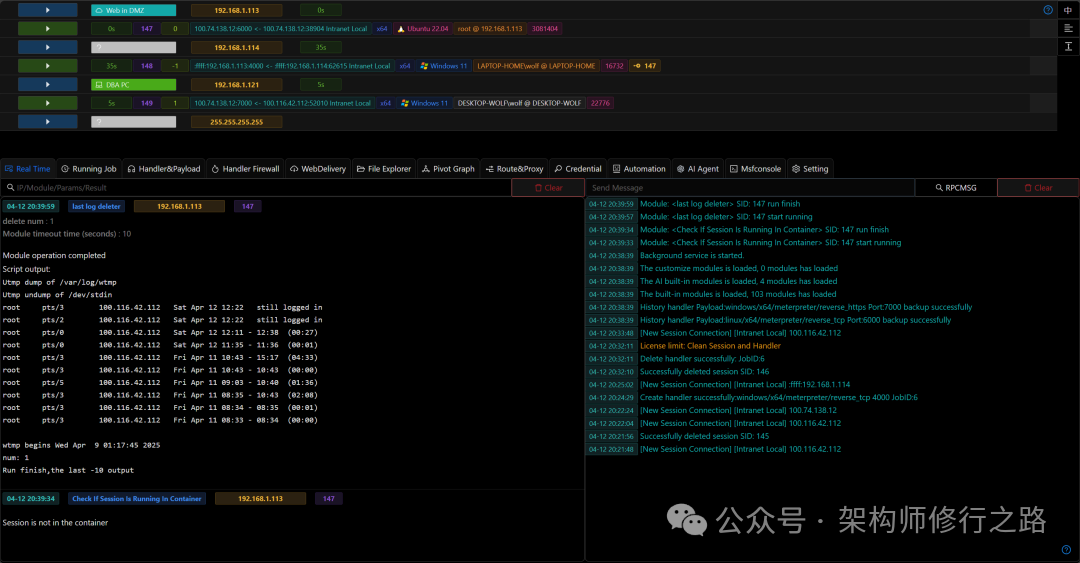The height and width of the screenshot is (563, 1080).
Task: Click the align-lines icon in right sidebar
Action: (1068, 29)
